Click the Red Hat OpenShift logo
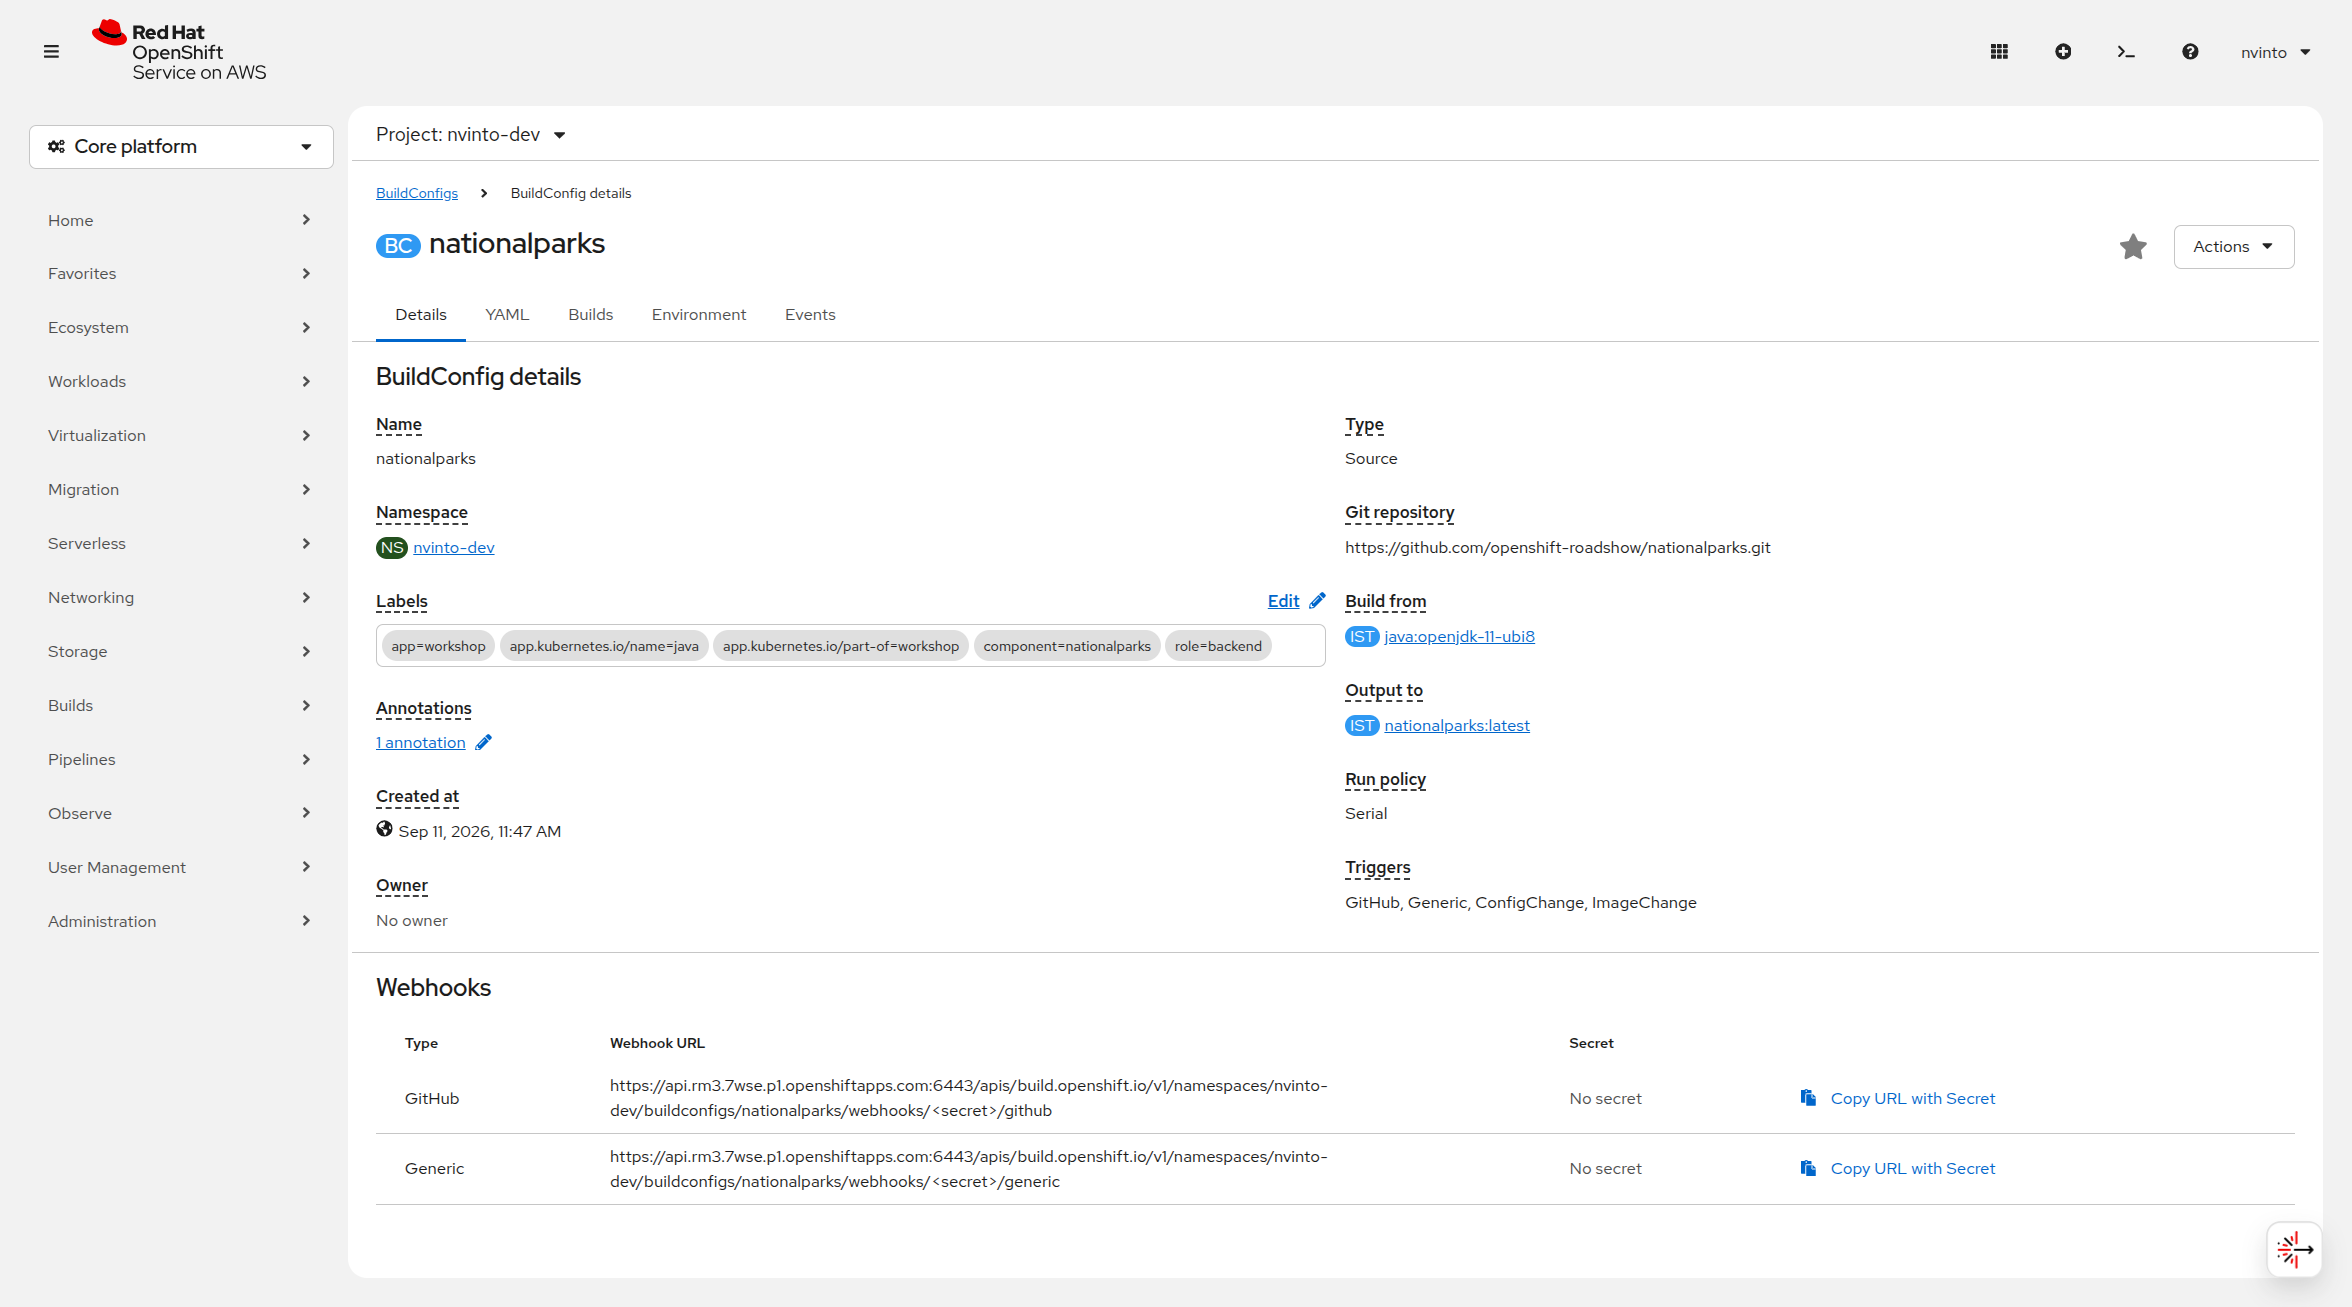The image size is (2352, 1307). 180,52
